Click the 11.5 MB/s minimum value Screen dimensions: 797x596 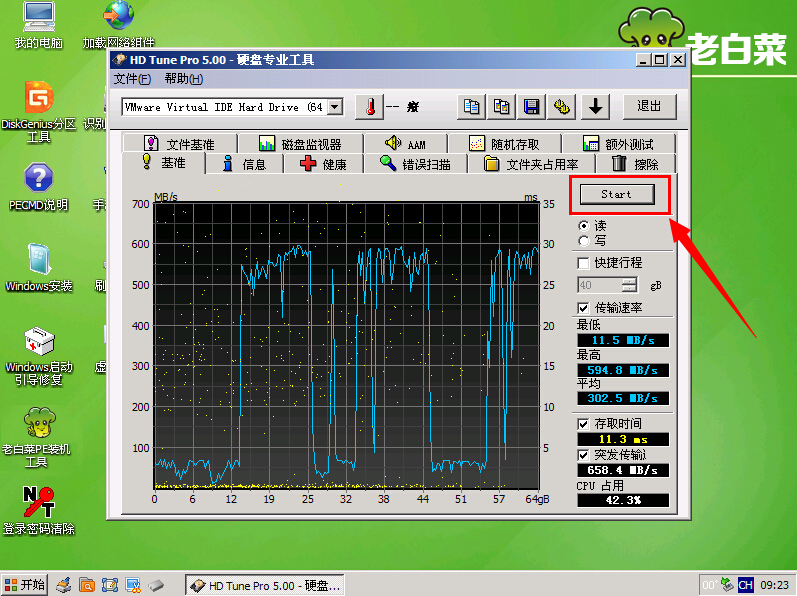coord(623,340)
